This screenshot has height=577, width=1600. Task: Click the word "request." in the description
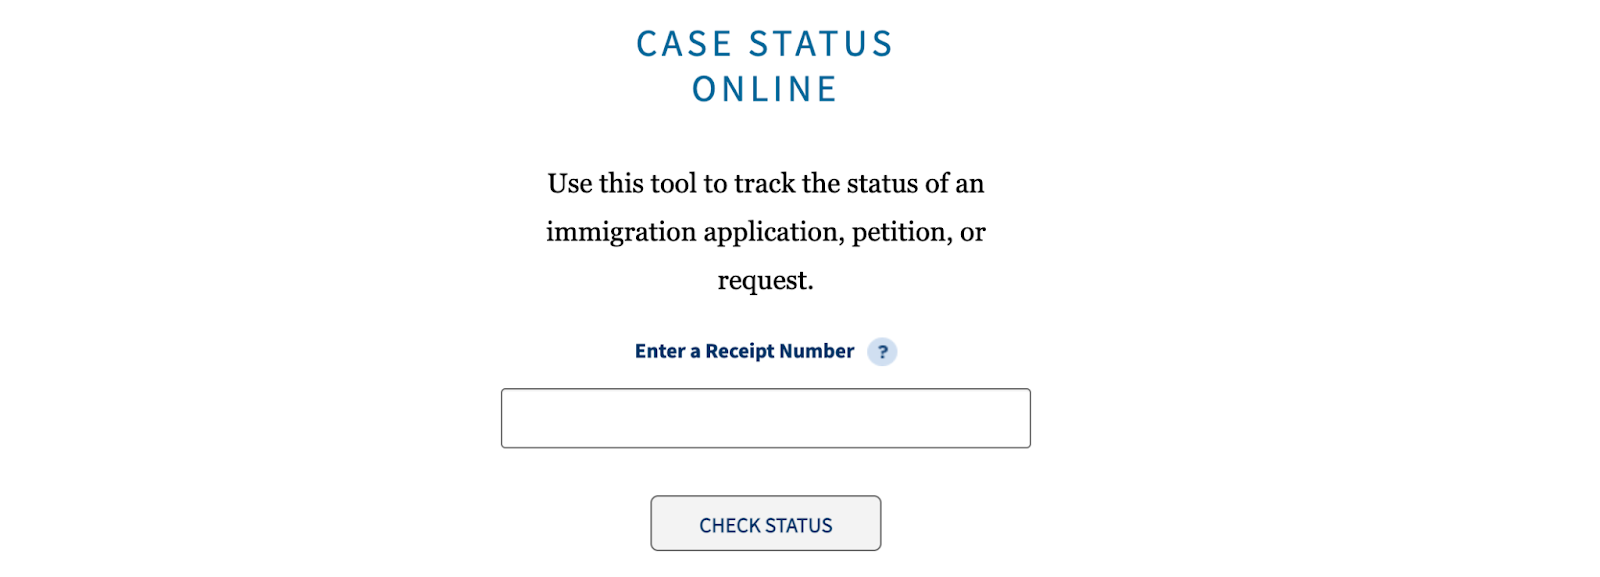point(766,281)
